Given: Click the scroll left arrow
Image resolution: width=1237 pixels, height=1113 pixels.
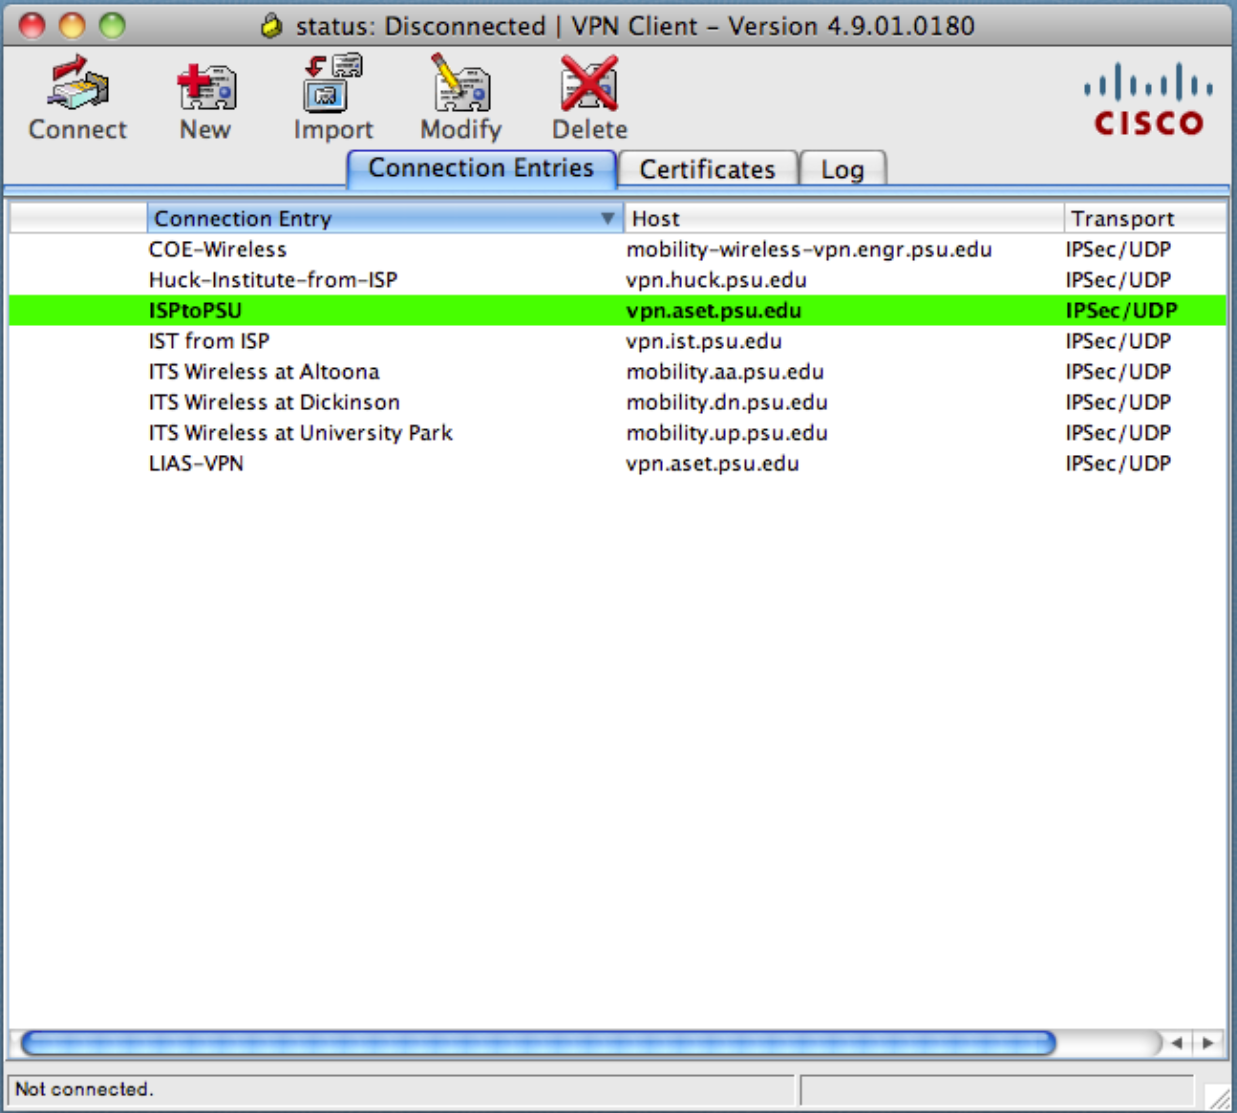Looking at the screenshot, I should tap(1178, 1043).
